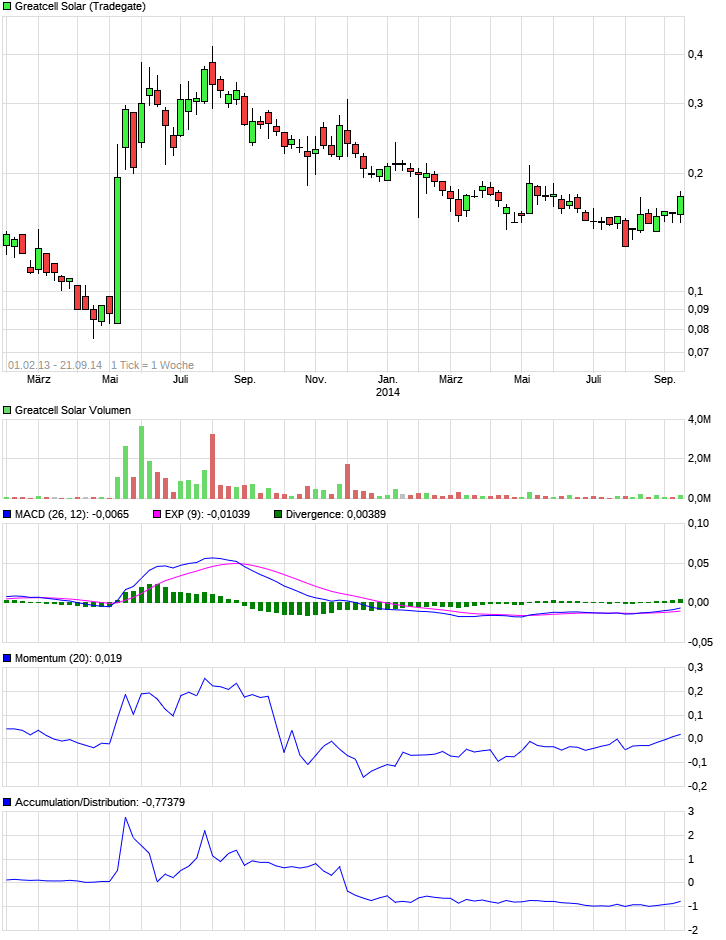Click the dark green Divergence legend square
Screen dimensions: 726x940
click(278, 514)
